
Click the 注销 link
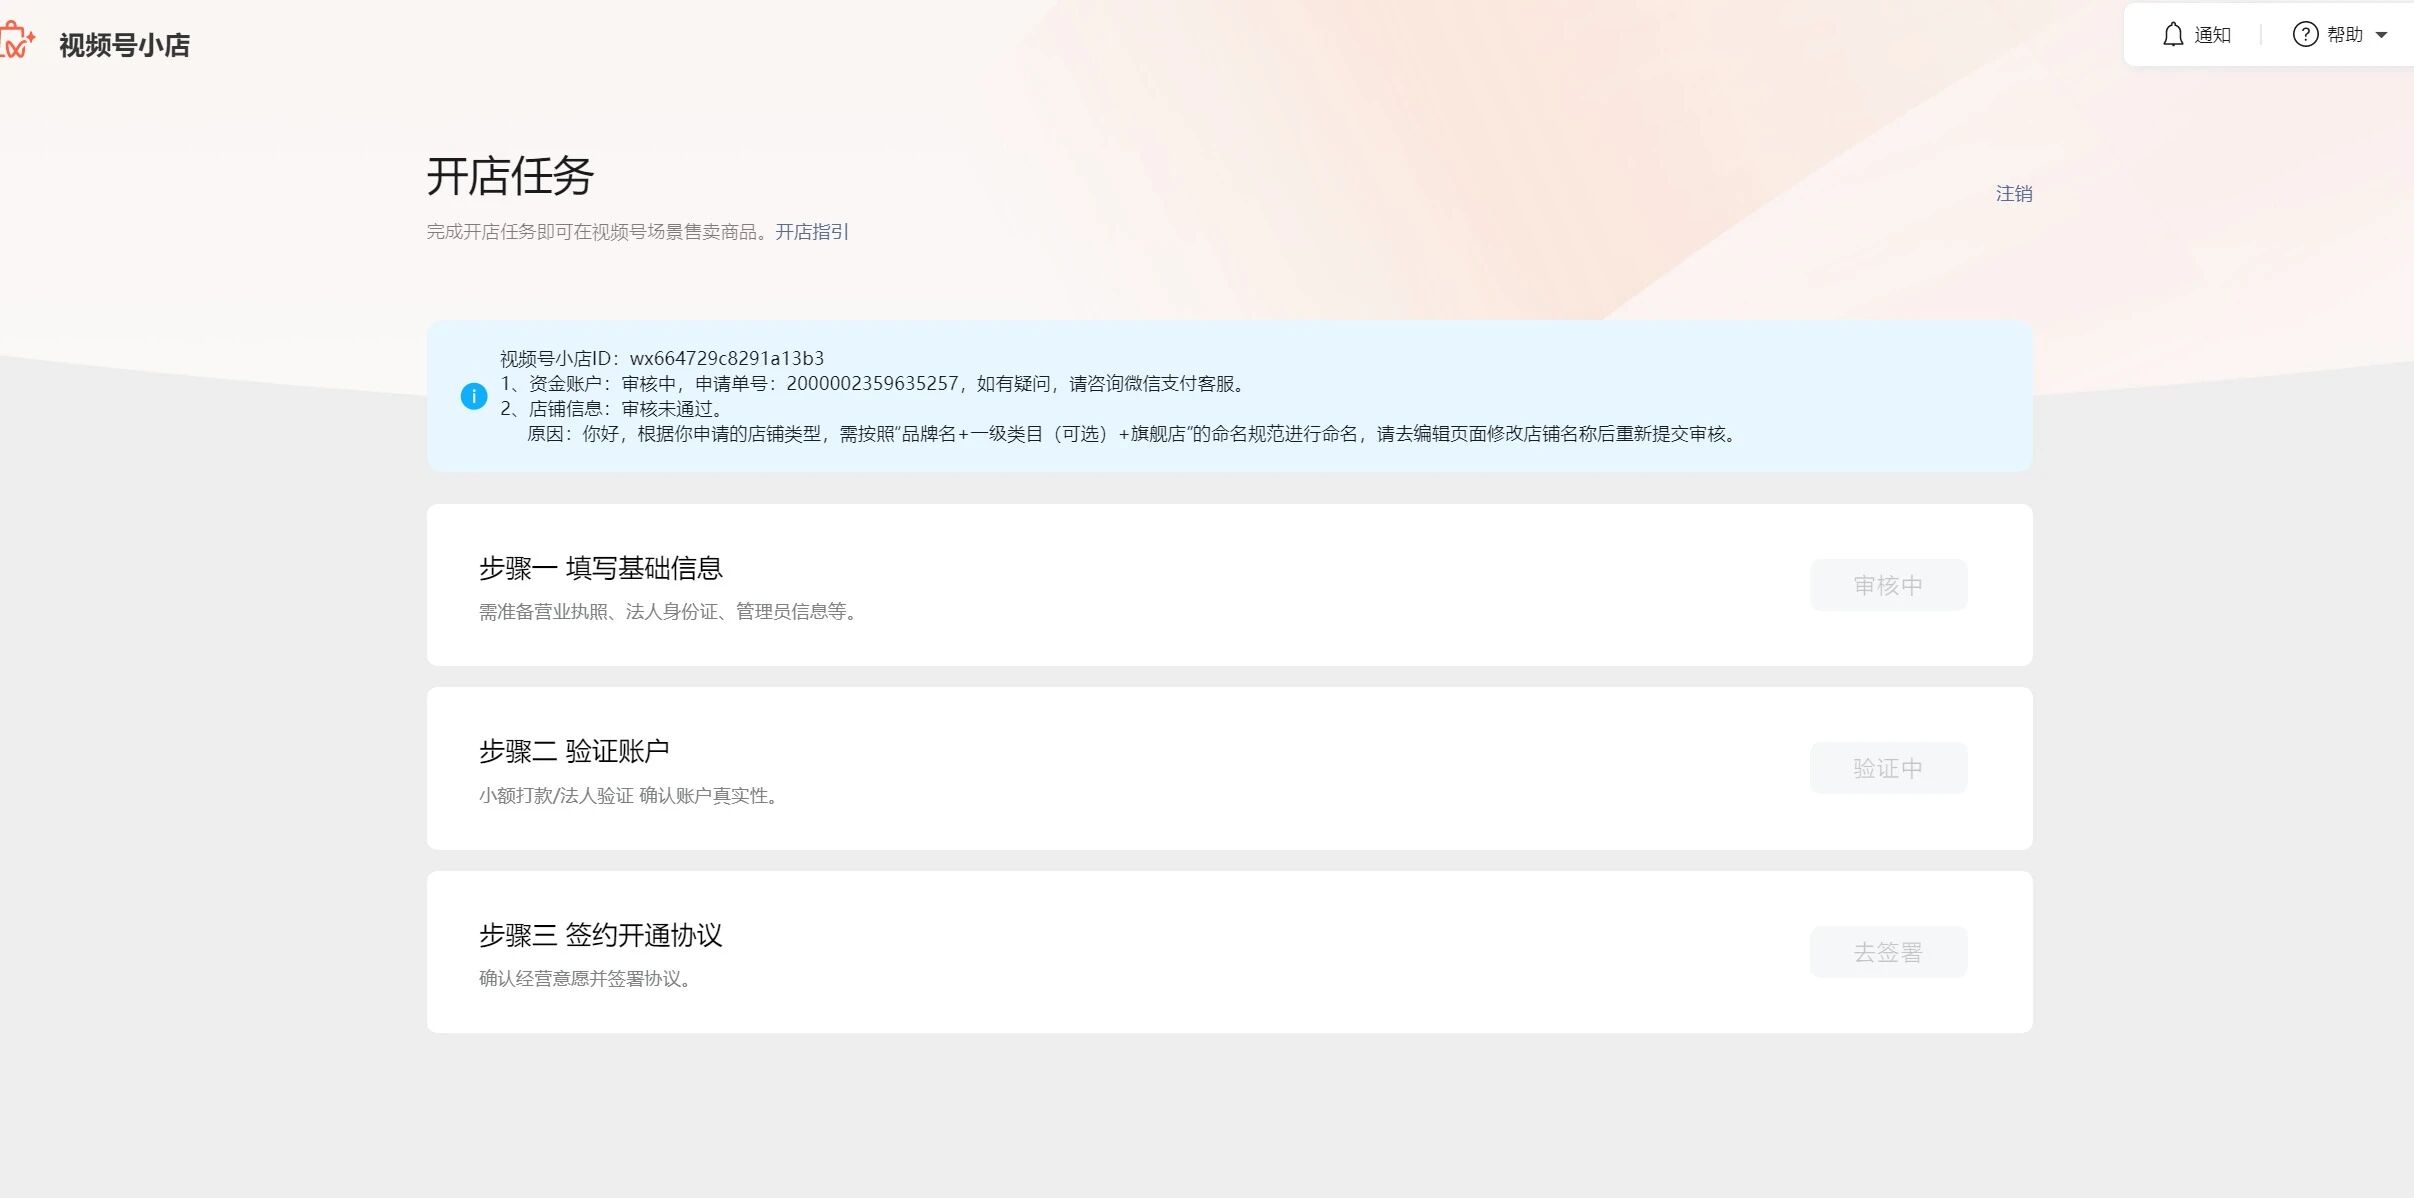(x=2013, y=194)
